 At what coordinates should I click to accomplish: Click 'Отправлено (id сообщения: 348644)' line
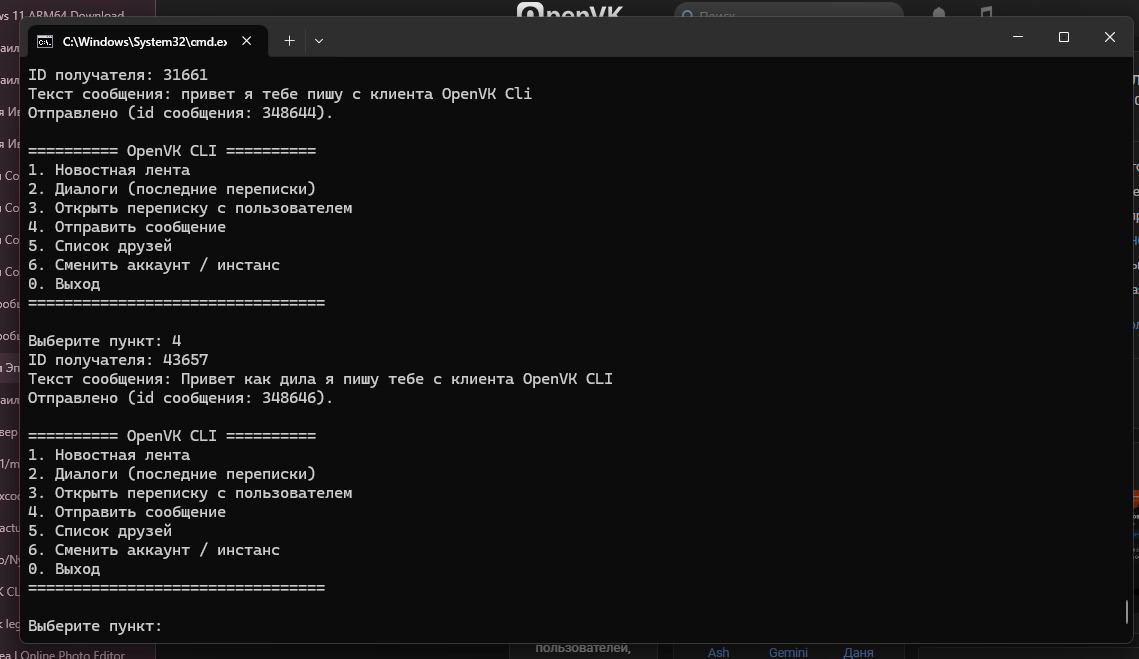(x=180, y=113)
